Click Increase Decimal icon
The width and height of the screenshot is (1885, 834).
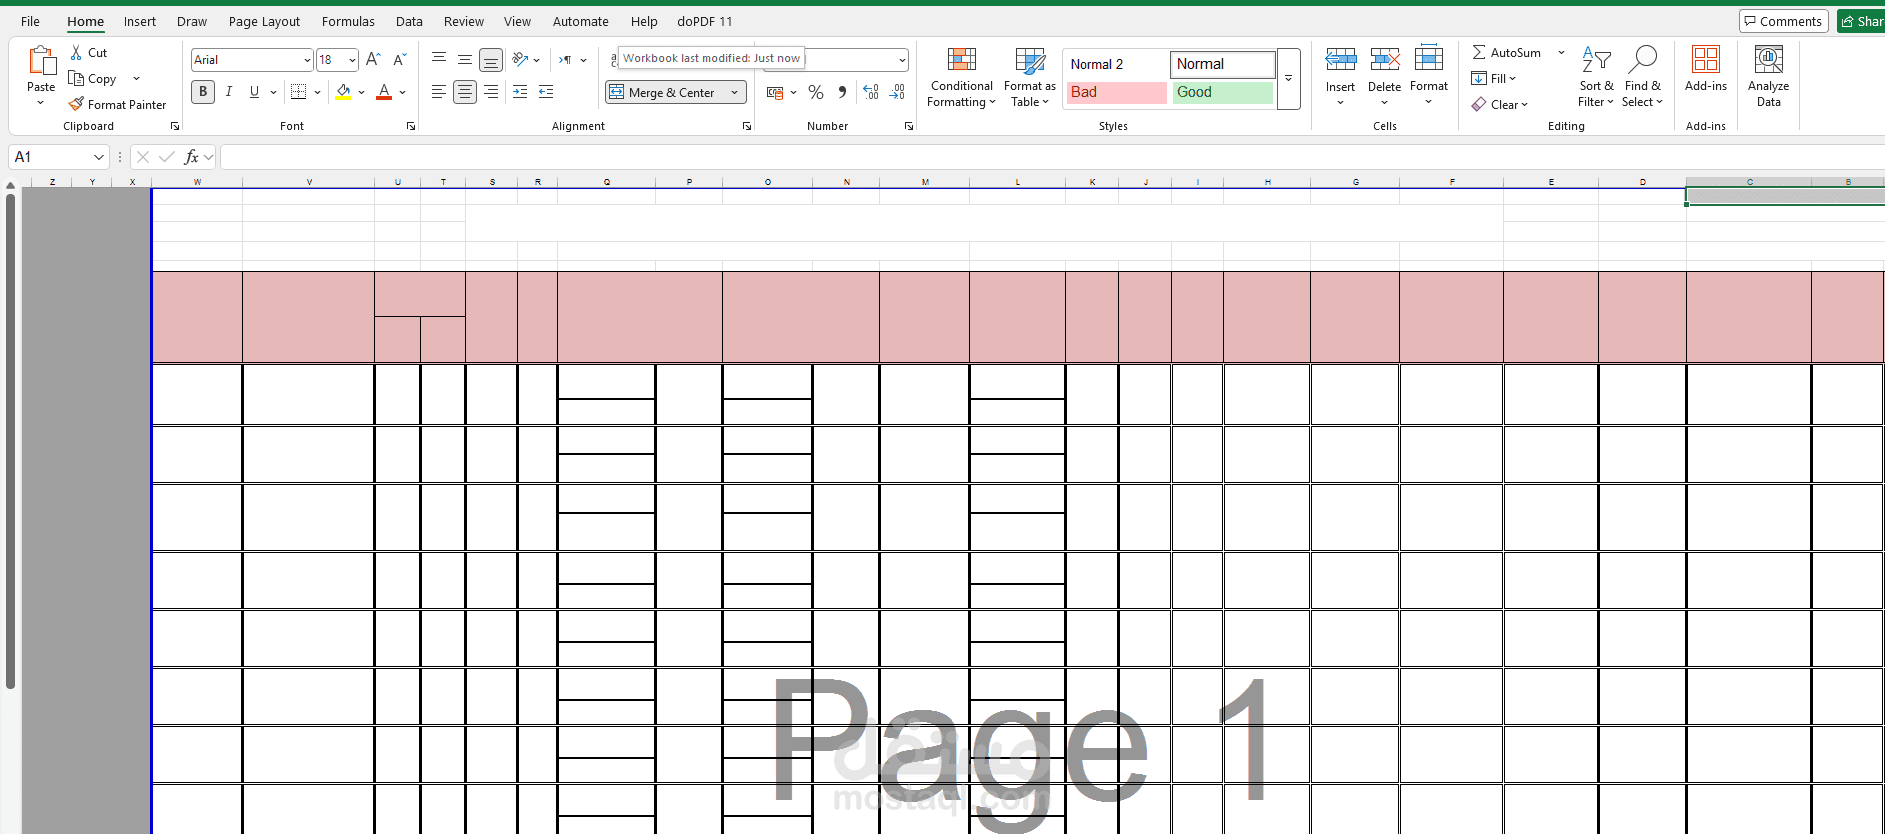871,92
